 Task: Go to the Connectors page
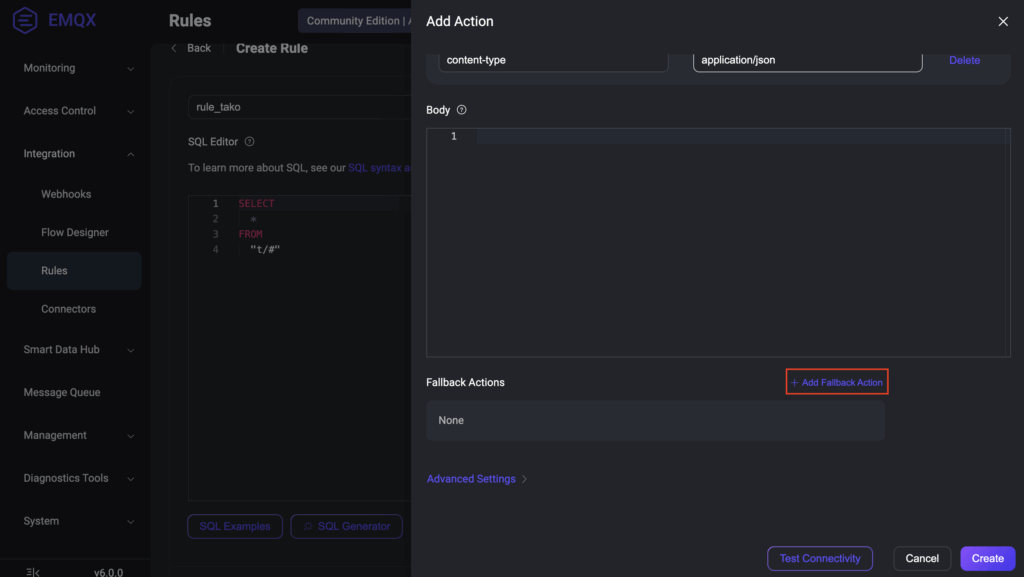click(x=69, y=309)
